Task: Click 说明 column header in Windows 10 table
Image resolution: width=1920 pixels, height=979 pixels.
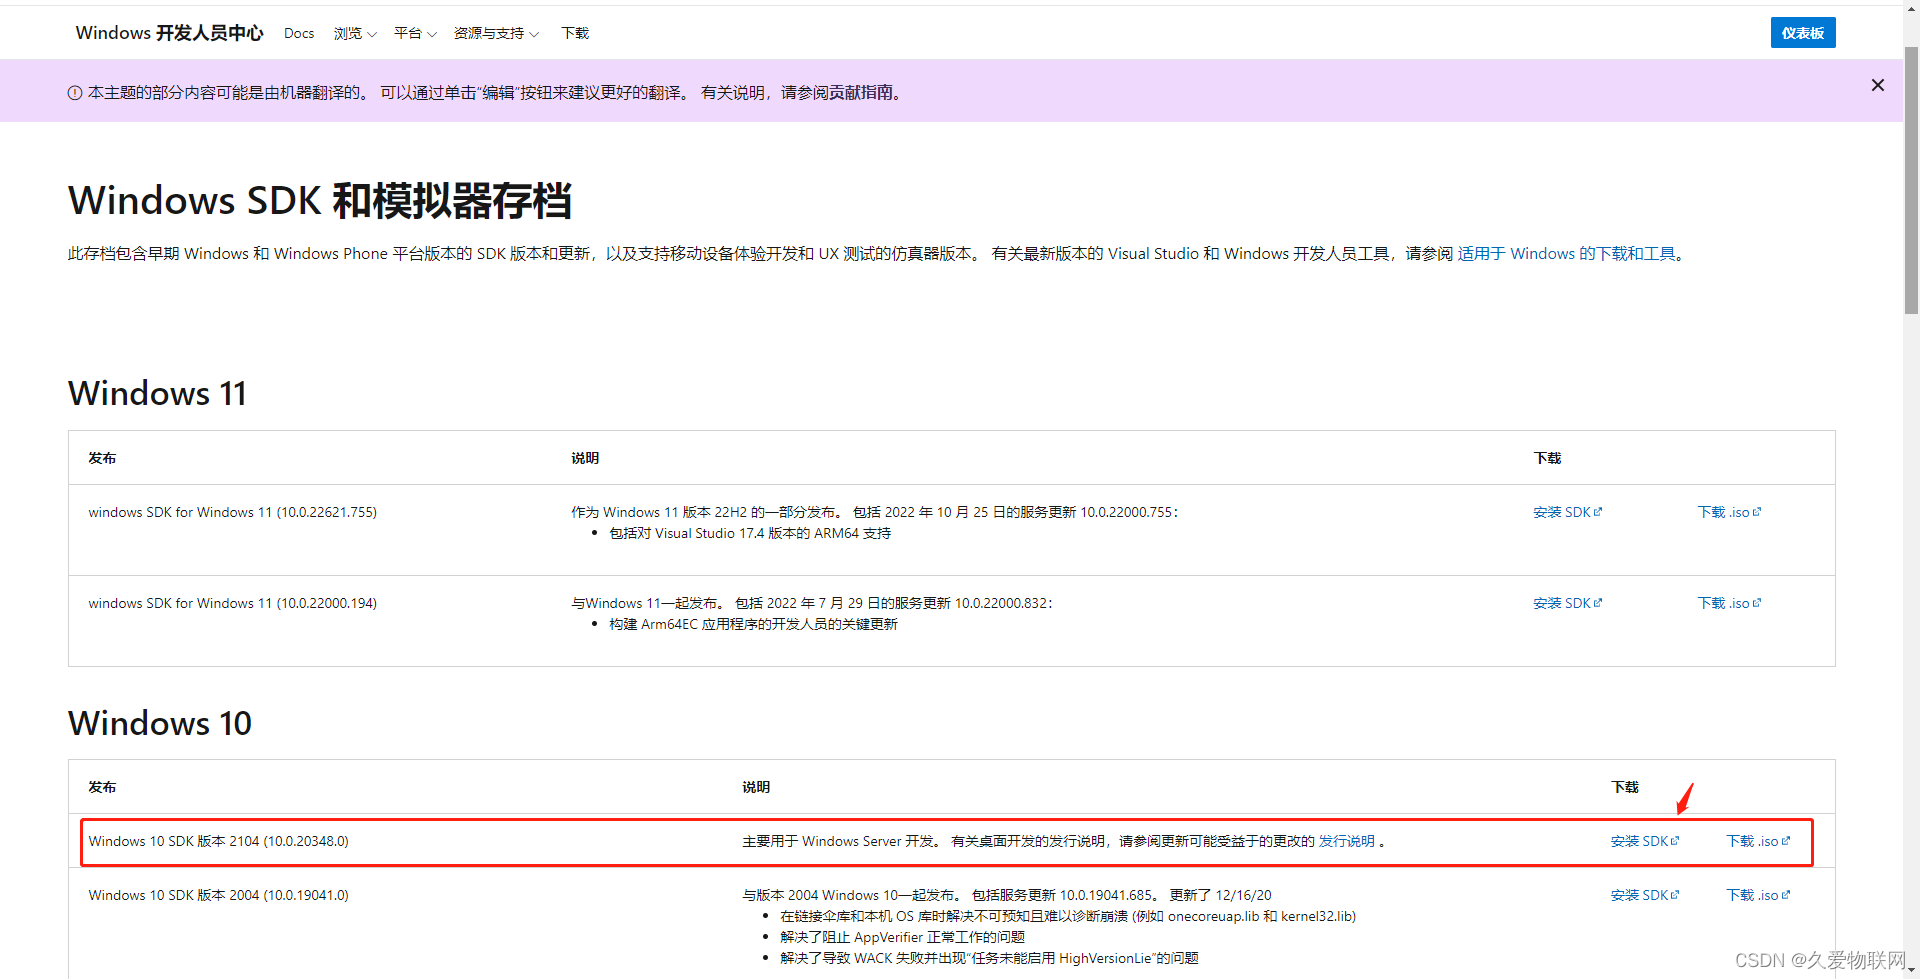Action: [756, 787]
